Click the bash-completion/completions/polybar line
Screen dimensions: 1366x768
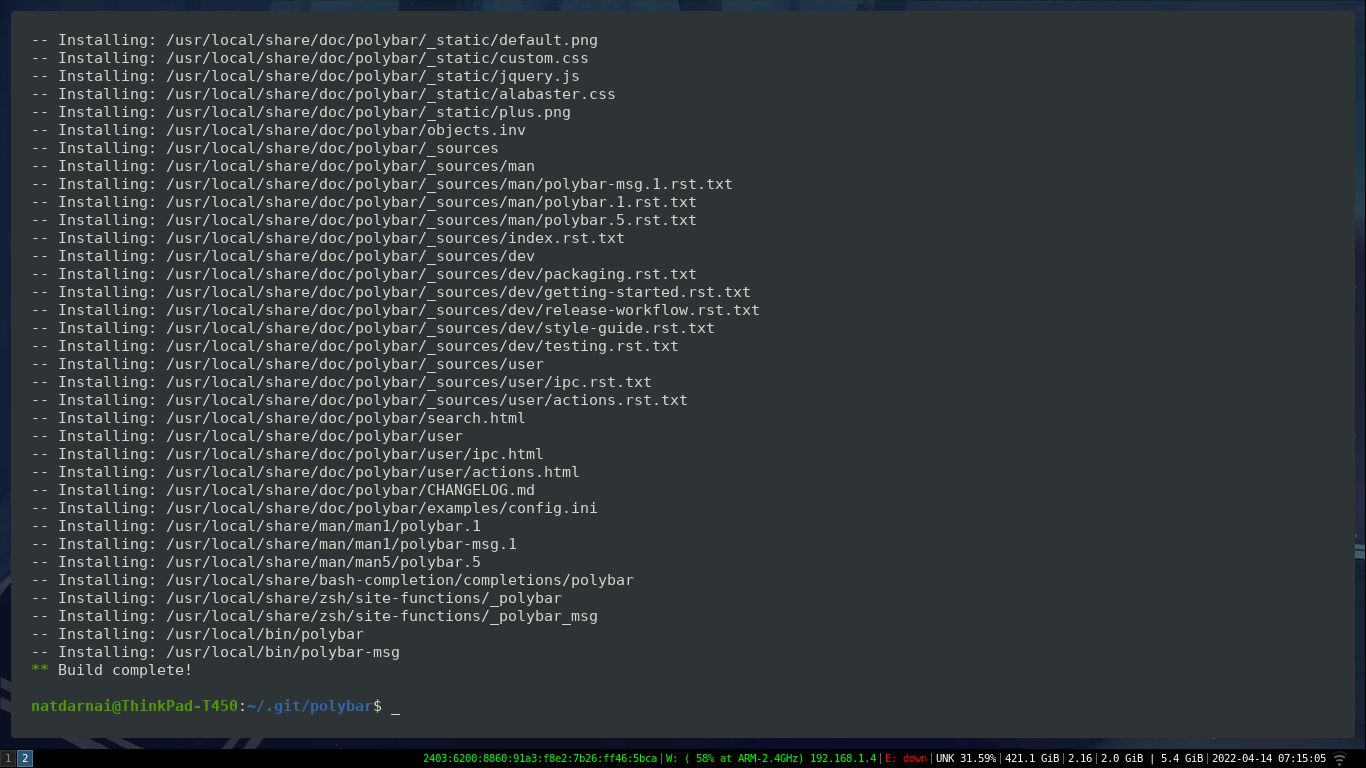pyautogui.click(x=332, y=580)
